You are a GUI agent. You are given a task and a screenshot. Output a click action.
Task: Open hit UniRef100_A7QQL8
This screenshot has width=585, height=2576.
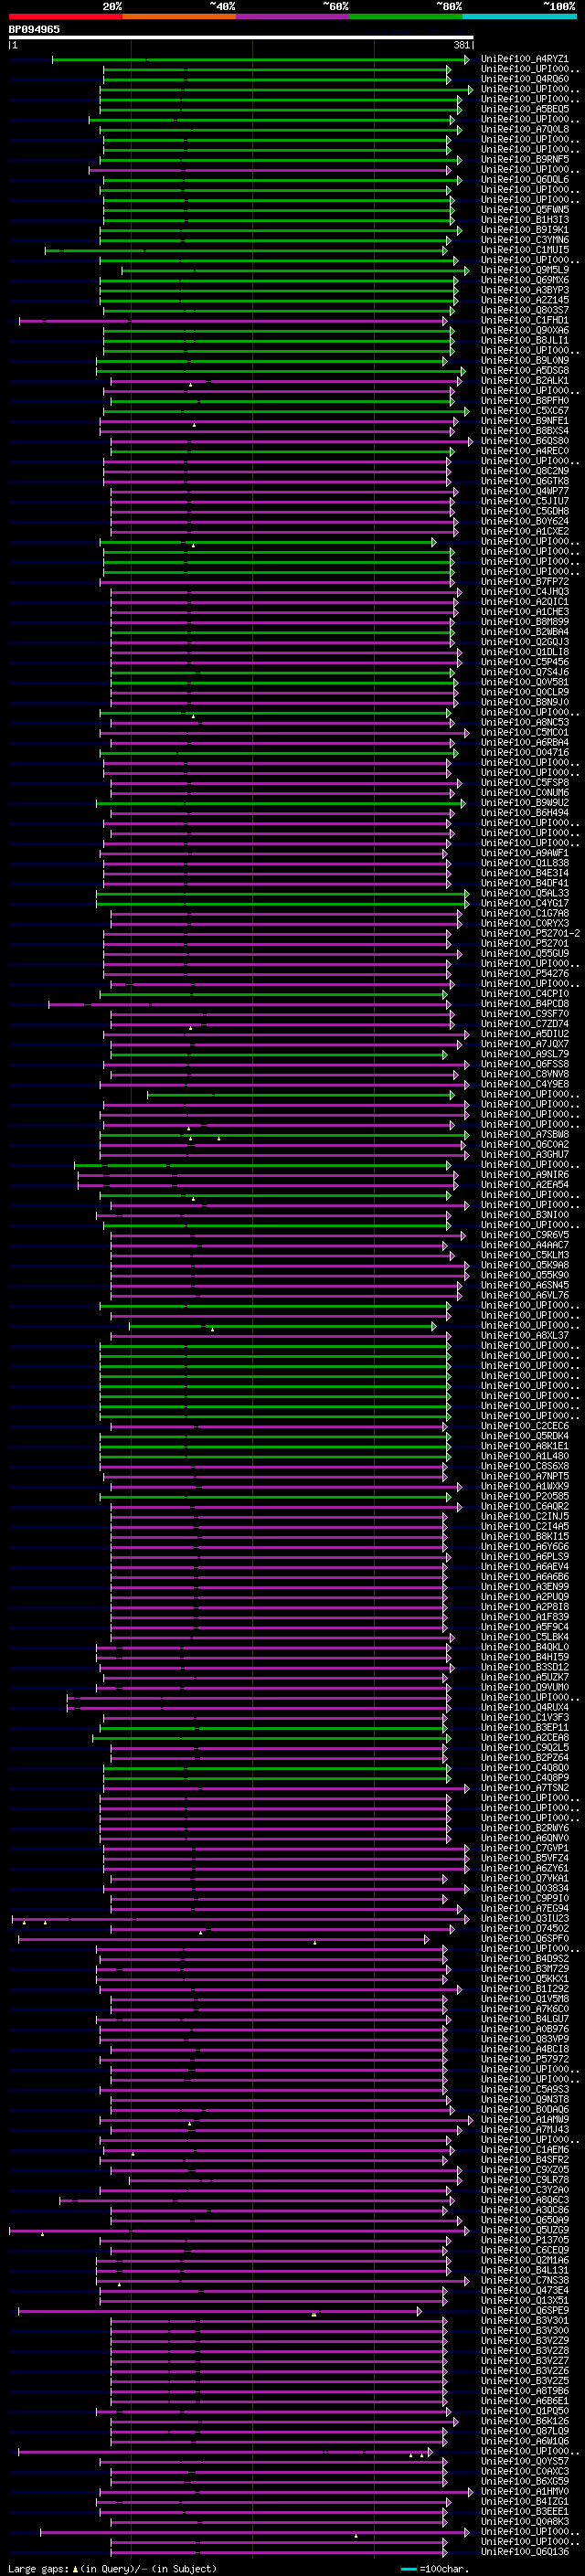tap(525, 129)
